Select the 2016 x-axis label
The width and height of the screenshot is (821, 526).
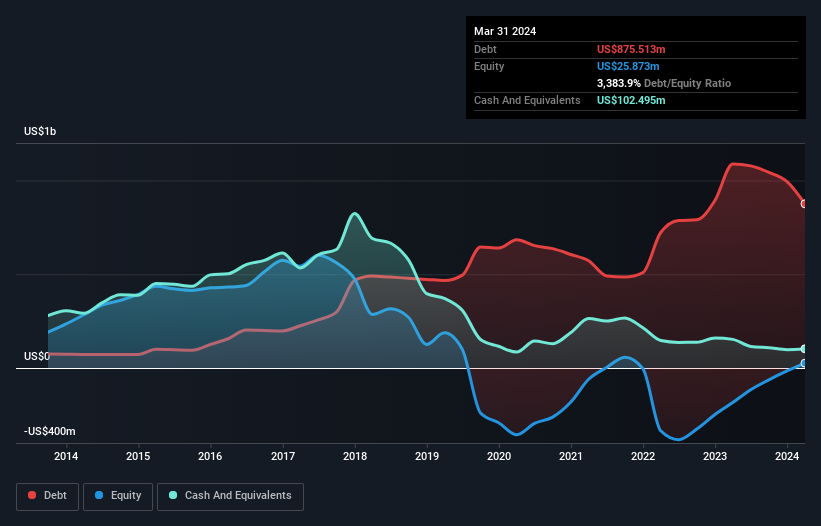210,456
